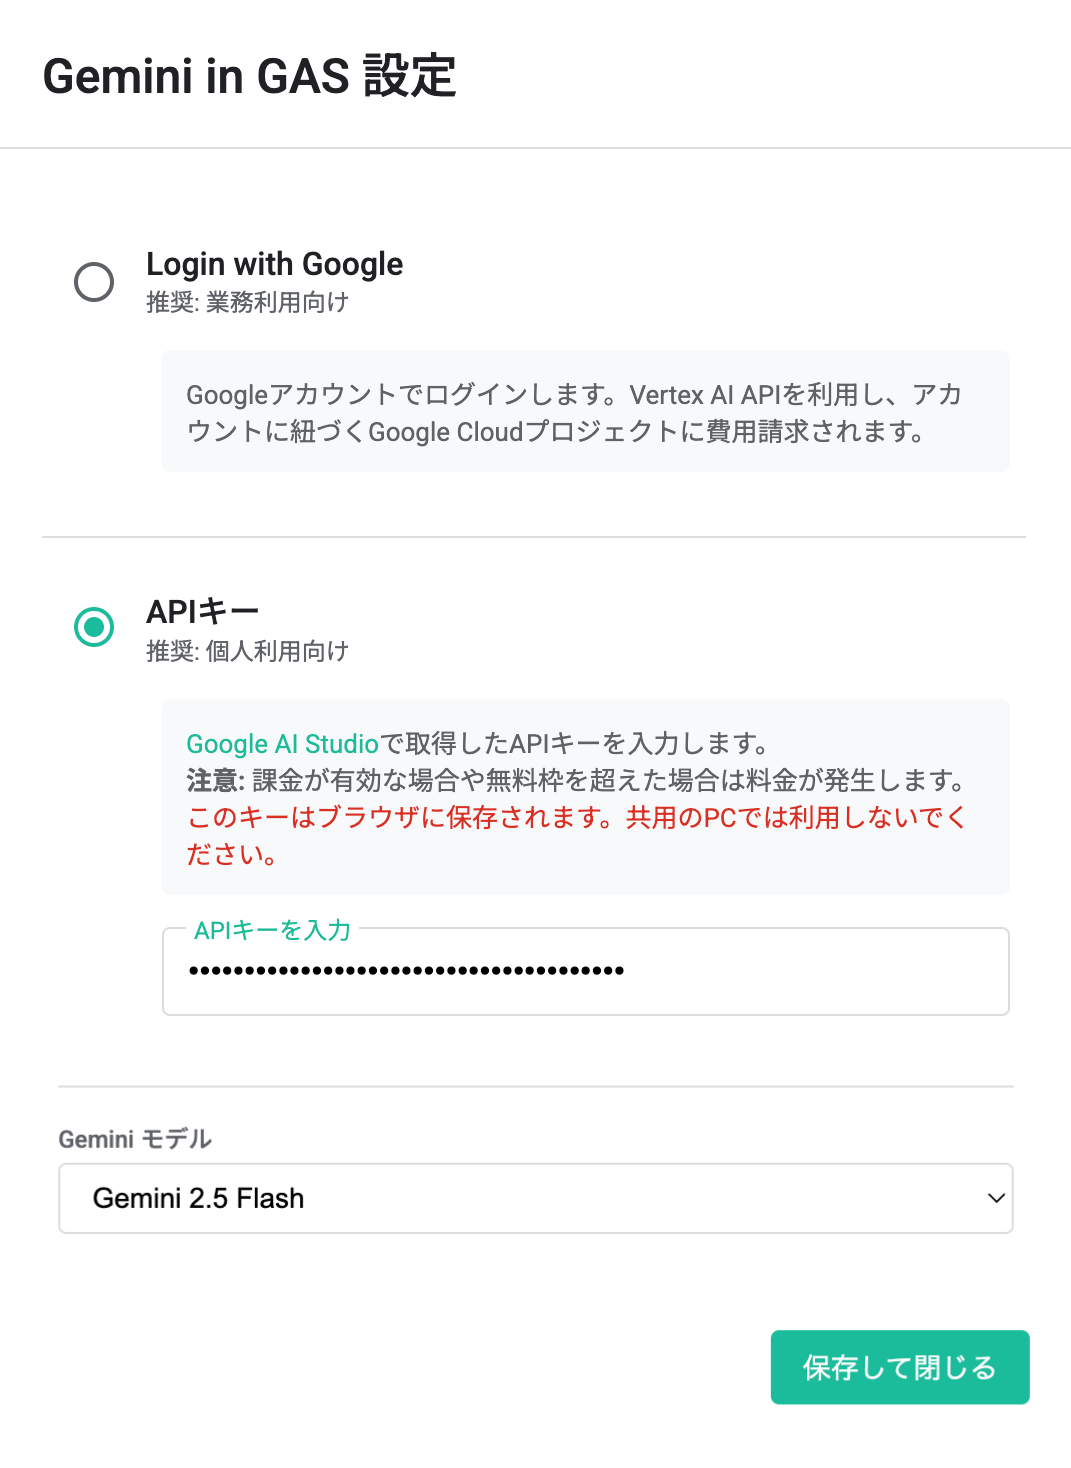
Task: Click the "Login with Google" heading label
Action: 274,264
